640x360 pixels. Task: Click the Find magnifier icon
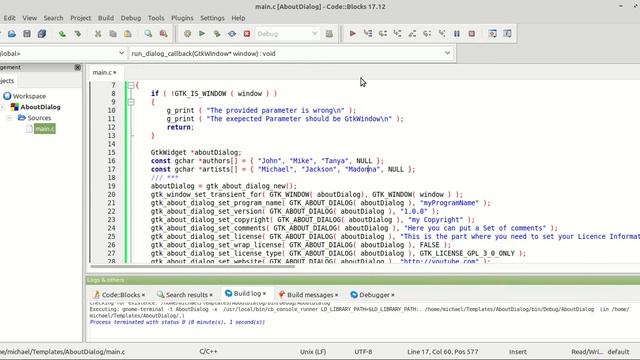[148, 34]
